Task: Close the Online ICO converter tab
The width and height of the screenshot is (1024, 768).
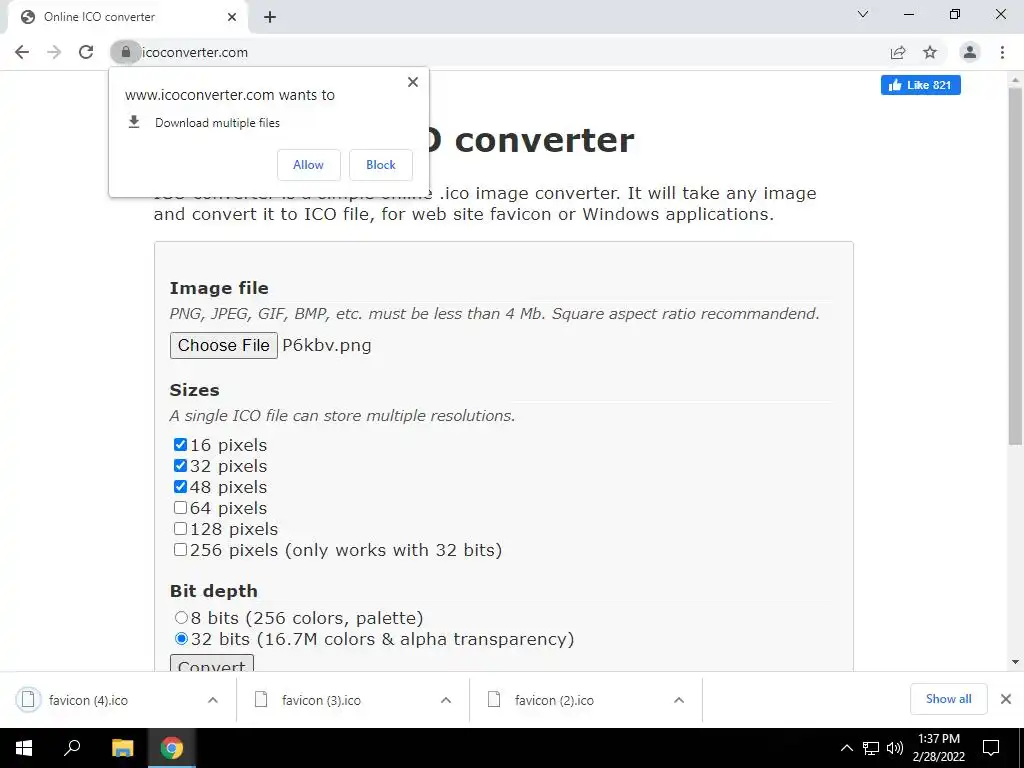Action: pos(232,17)
